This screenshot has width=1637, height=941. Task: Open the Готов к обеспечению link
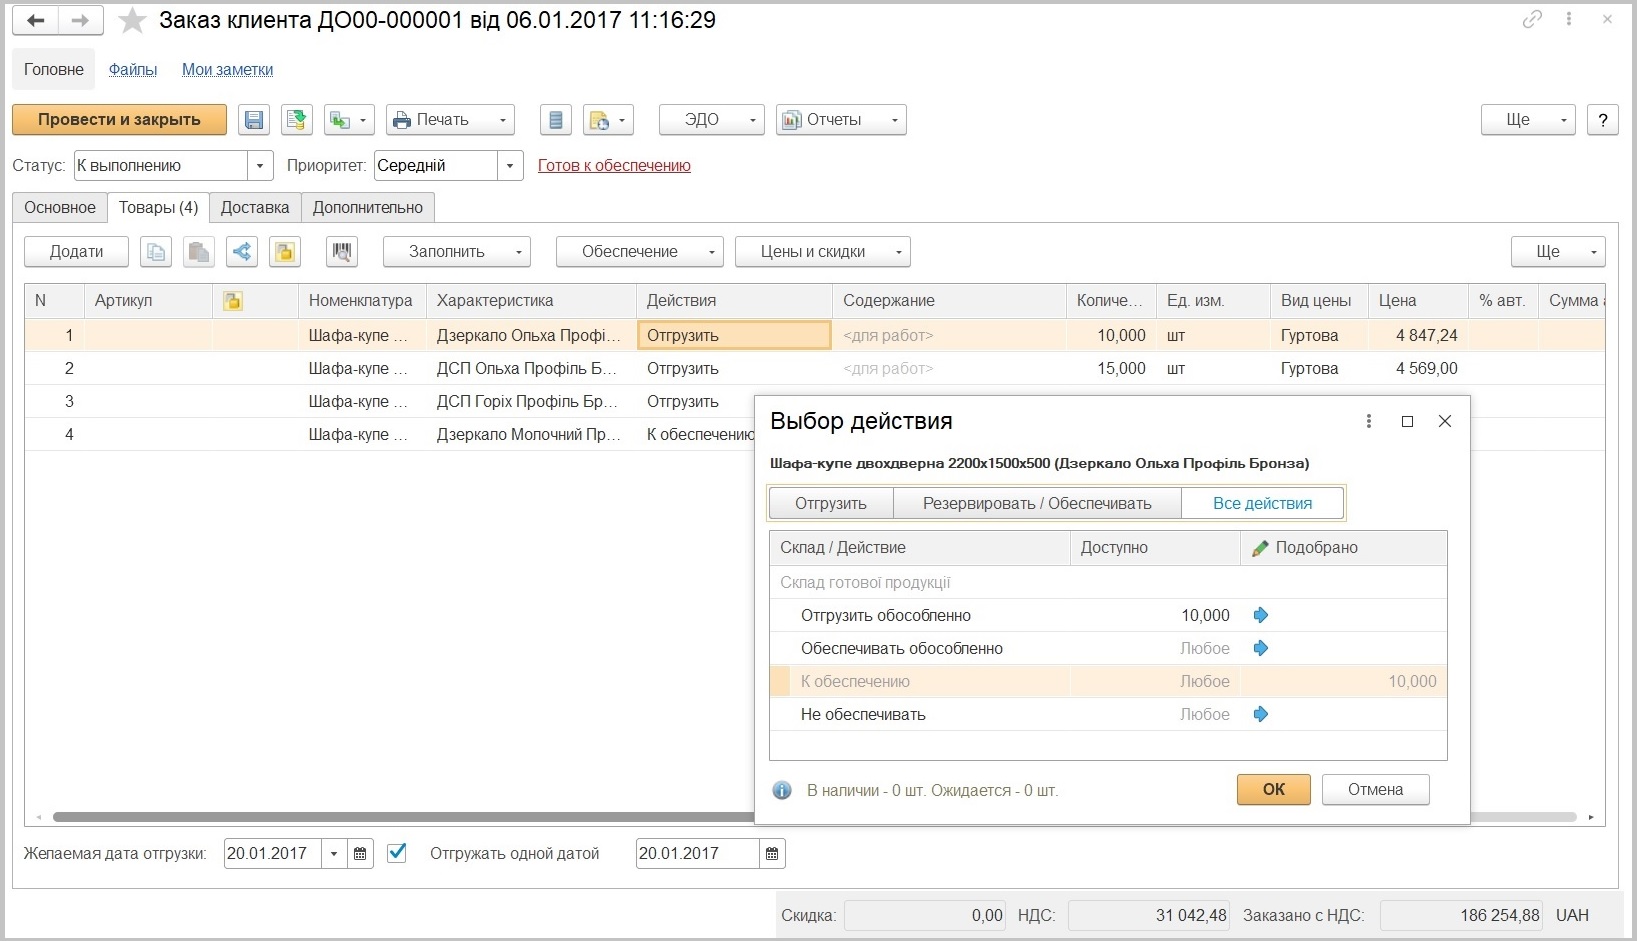pyautogui.click(x=614, y=166)
